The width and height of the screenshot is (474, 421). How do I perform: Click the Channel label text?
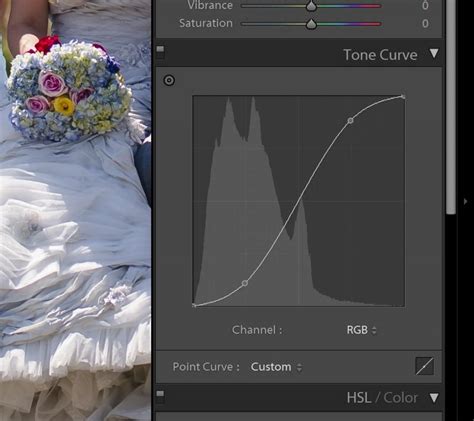(x=257, y=330)
